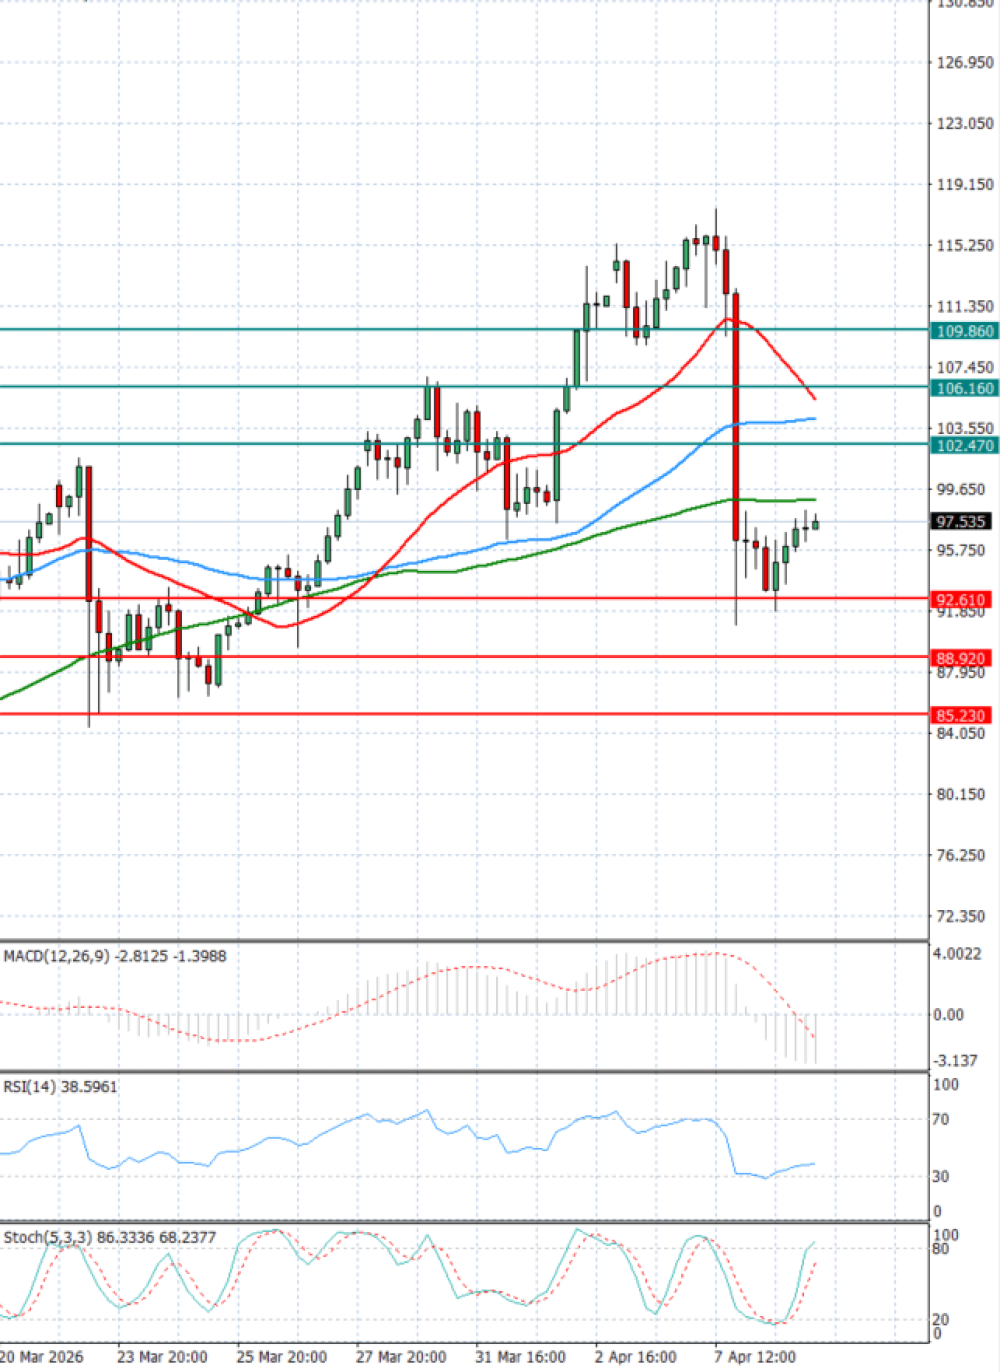Viewport: 1000px width, 1372px height.
Task: Click the 88.920 support price tag
Action: (x=962, y=658)
